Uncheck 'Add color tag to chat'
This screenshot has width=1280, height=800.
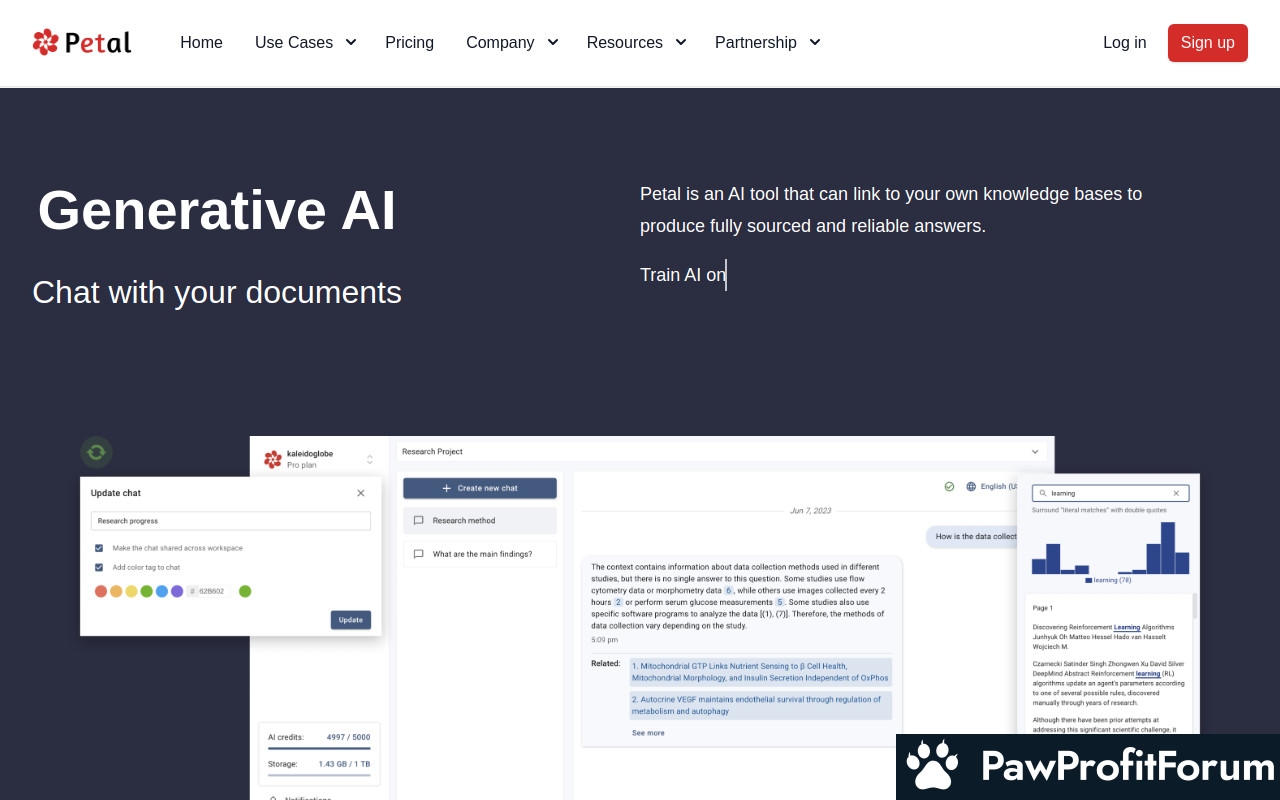pos(99,567)
